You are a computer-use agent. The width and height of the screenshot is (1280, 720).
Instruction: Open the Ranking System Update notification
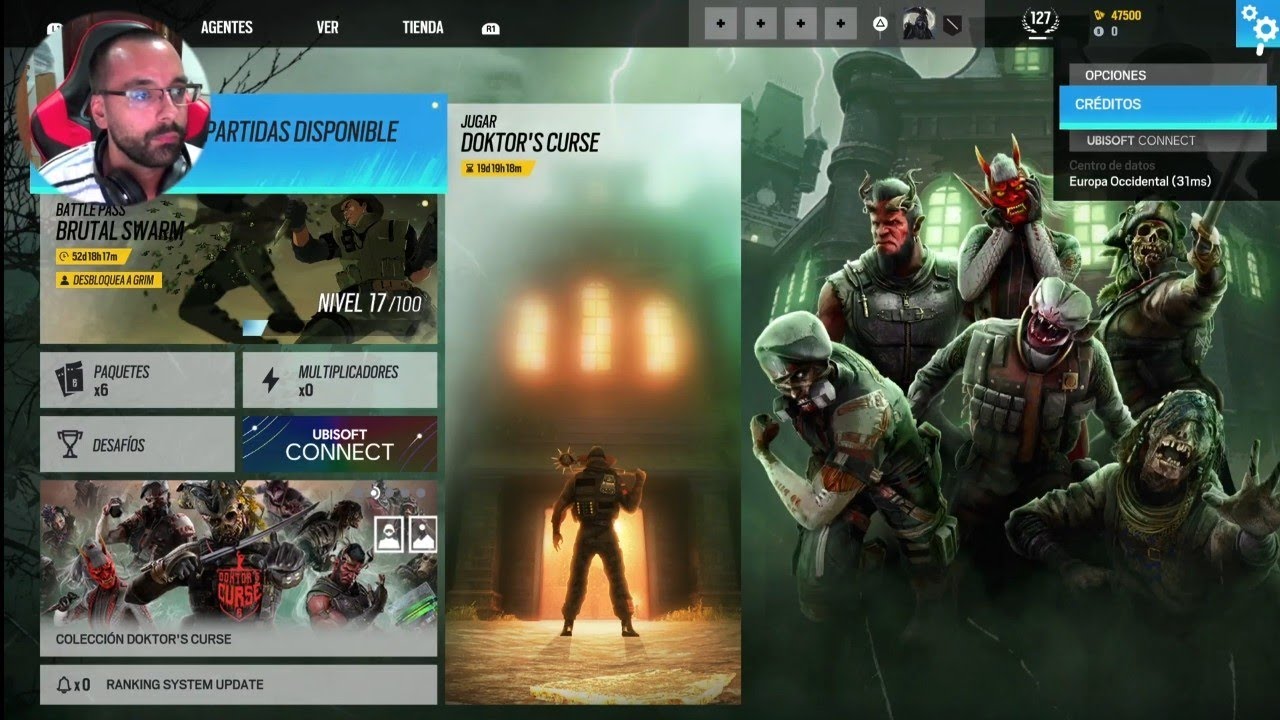(238, 685)
